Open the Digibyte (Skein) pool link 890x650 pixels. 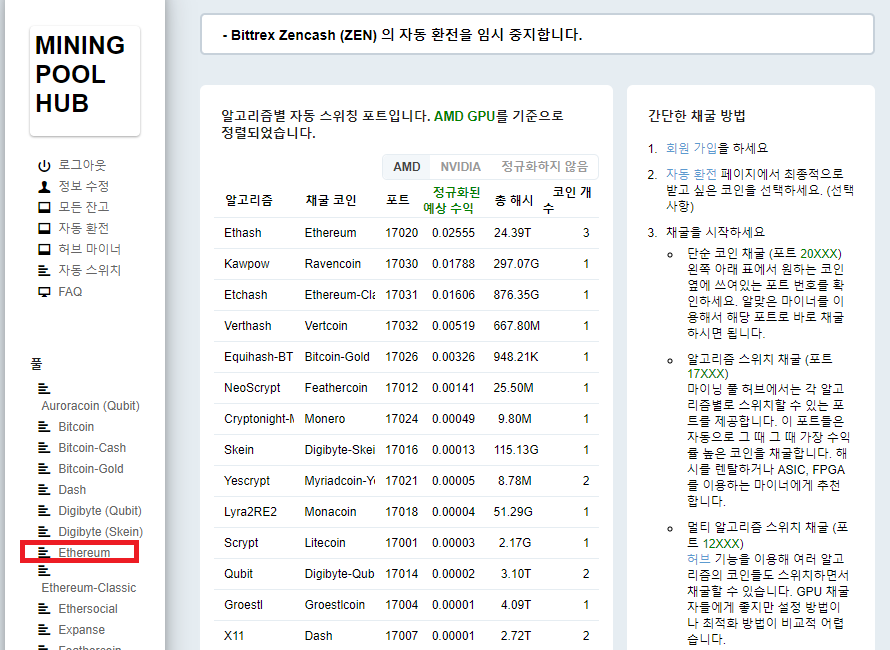point(100,532)
